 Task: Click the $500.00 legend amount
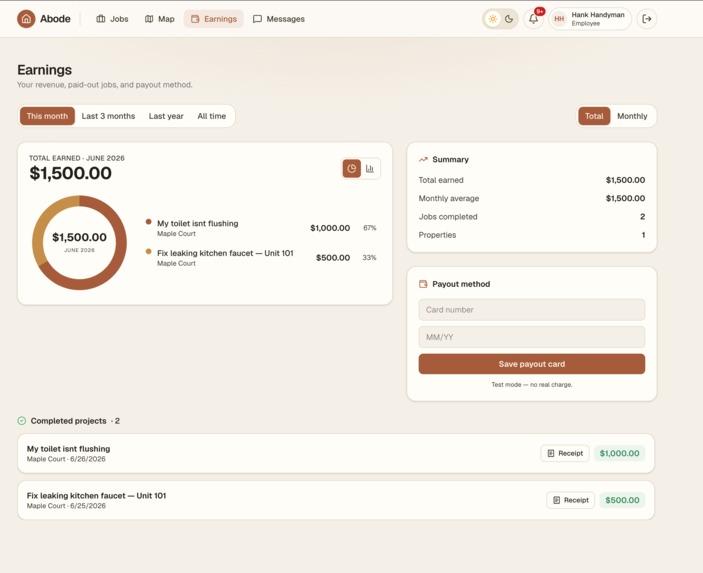(333, 257)
